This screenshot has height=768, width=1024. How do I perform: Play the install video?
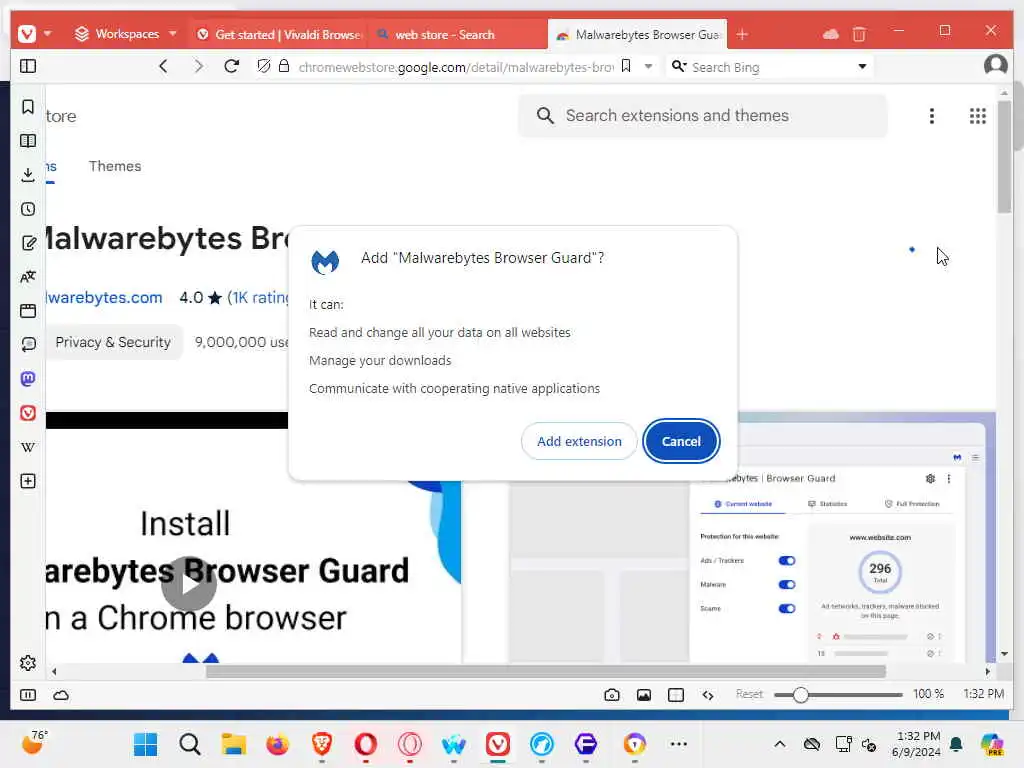(x=189, y=584)
